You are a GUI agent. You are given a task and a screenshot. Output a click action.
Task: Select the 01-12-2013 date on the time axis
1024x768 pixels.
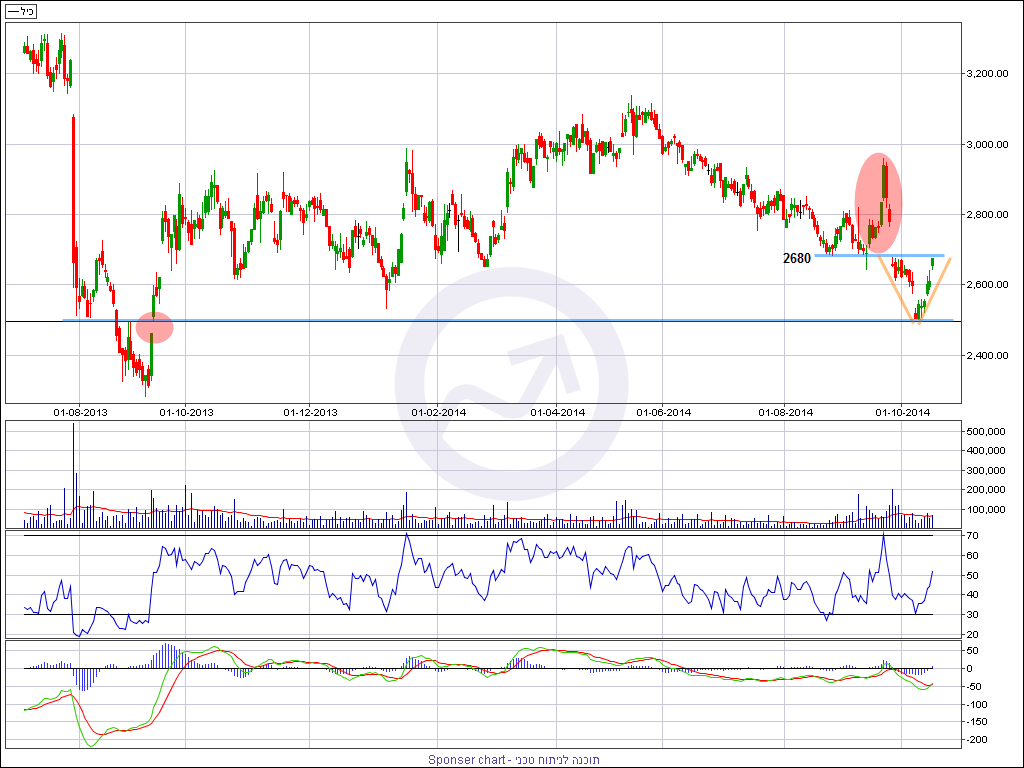pos(311,412)
